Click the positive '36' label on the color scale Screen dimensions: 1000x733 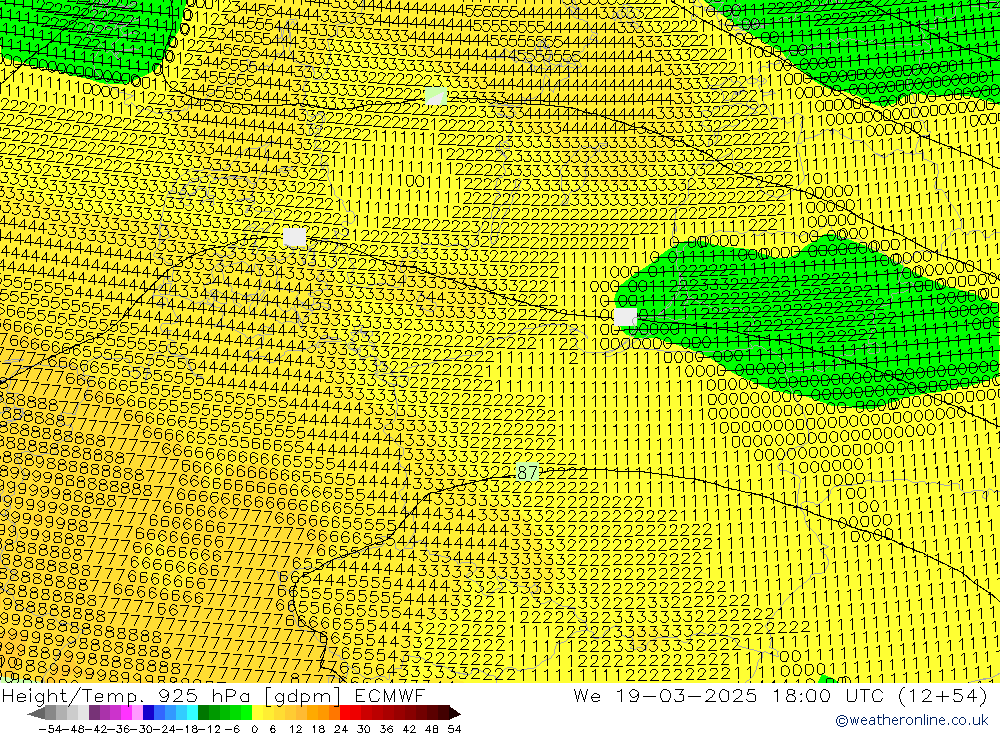click(386, 729)
